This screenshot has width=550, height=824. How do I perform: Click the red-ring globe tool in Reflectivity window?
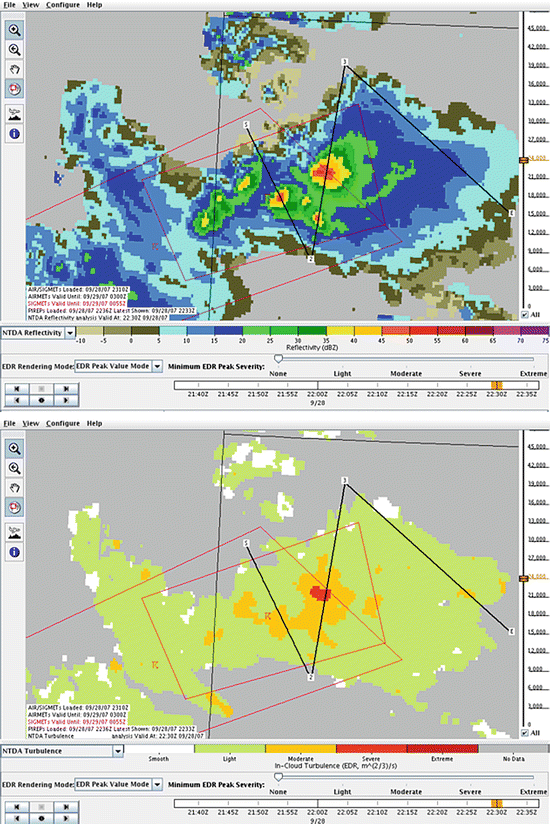tap(14, 89)
